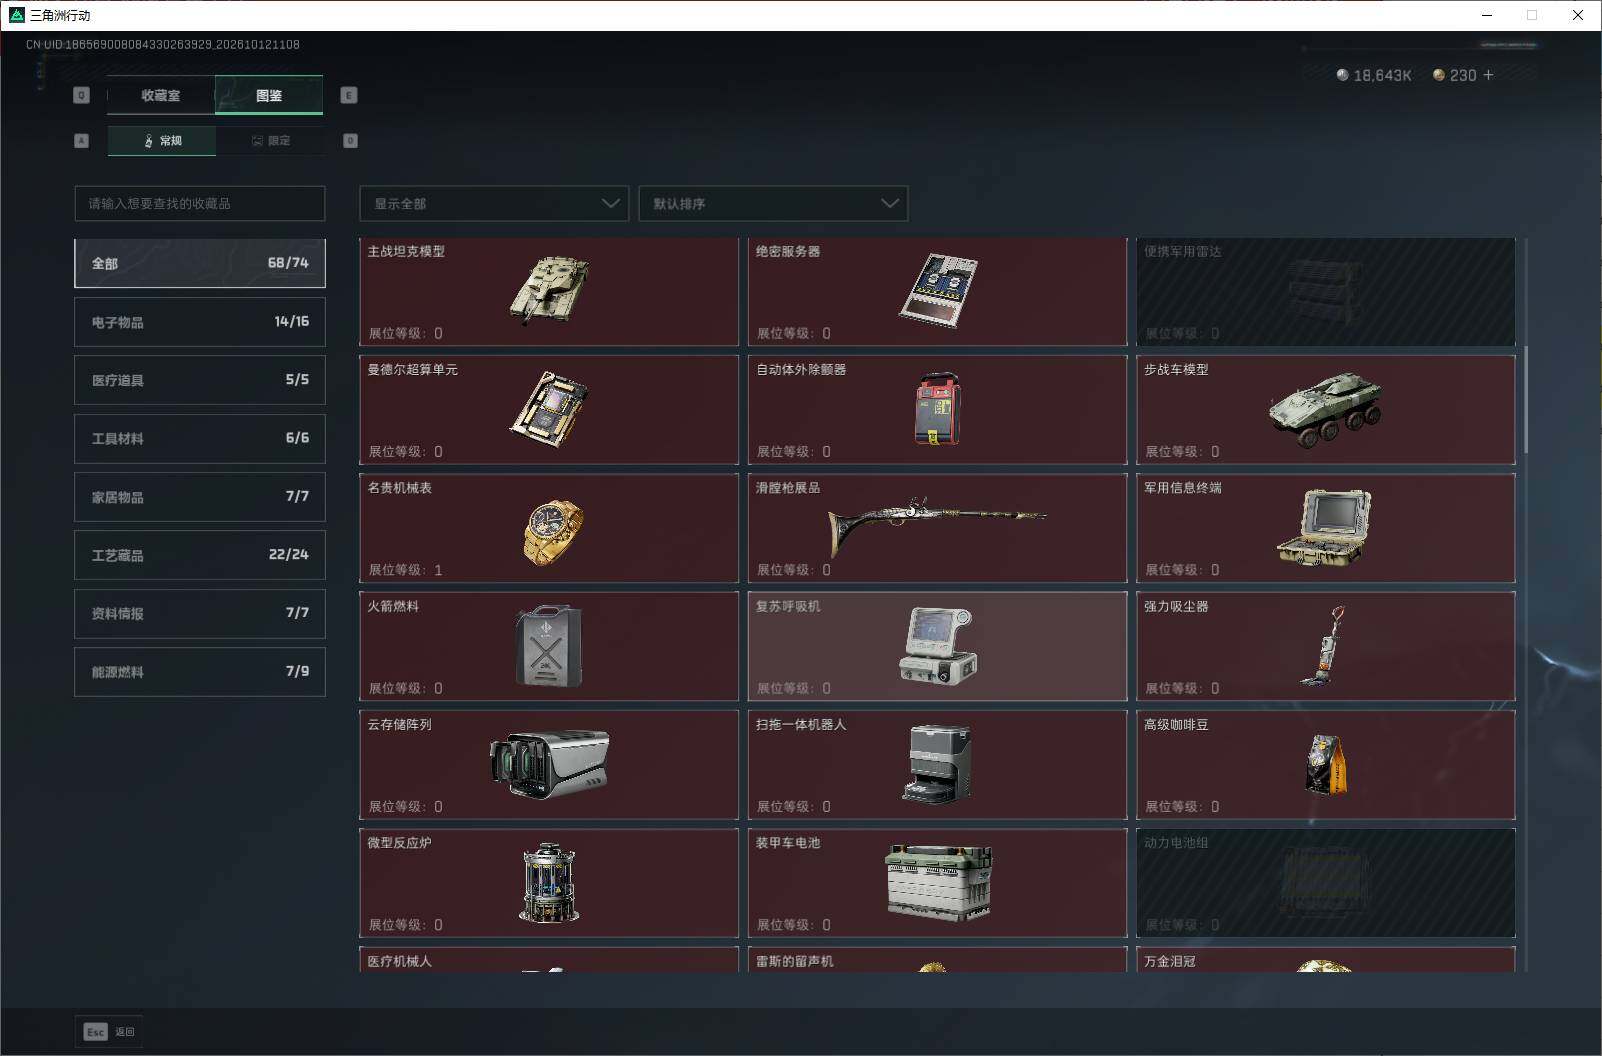This screenshot has width=1602, height=1056.
Task: Switch to the 常规 sub-tab
Action: pyautogui.click(x=162, y=141)
